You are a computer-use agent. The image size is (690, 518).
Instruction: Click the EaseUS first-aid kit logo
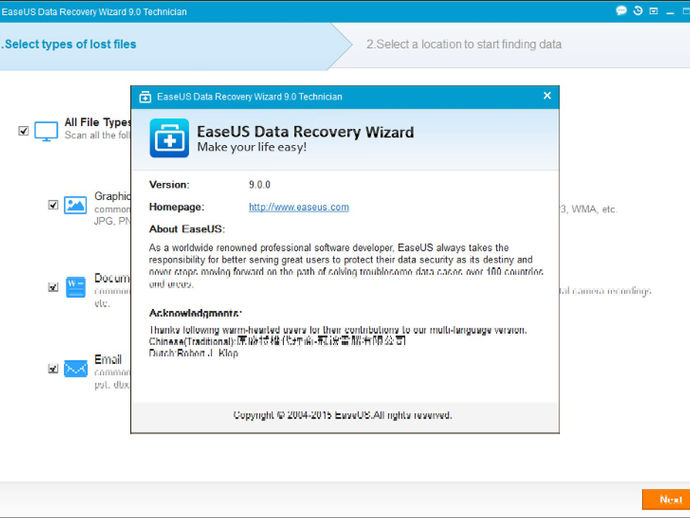(169, 138)
